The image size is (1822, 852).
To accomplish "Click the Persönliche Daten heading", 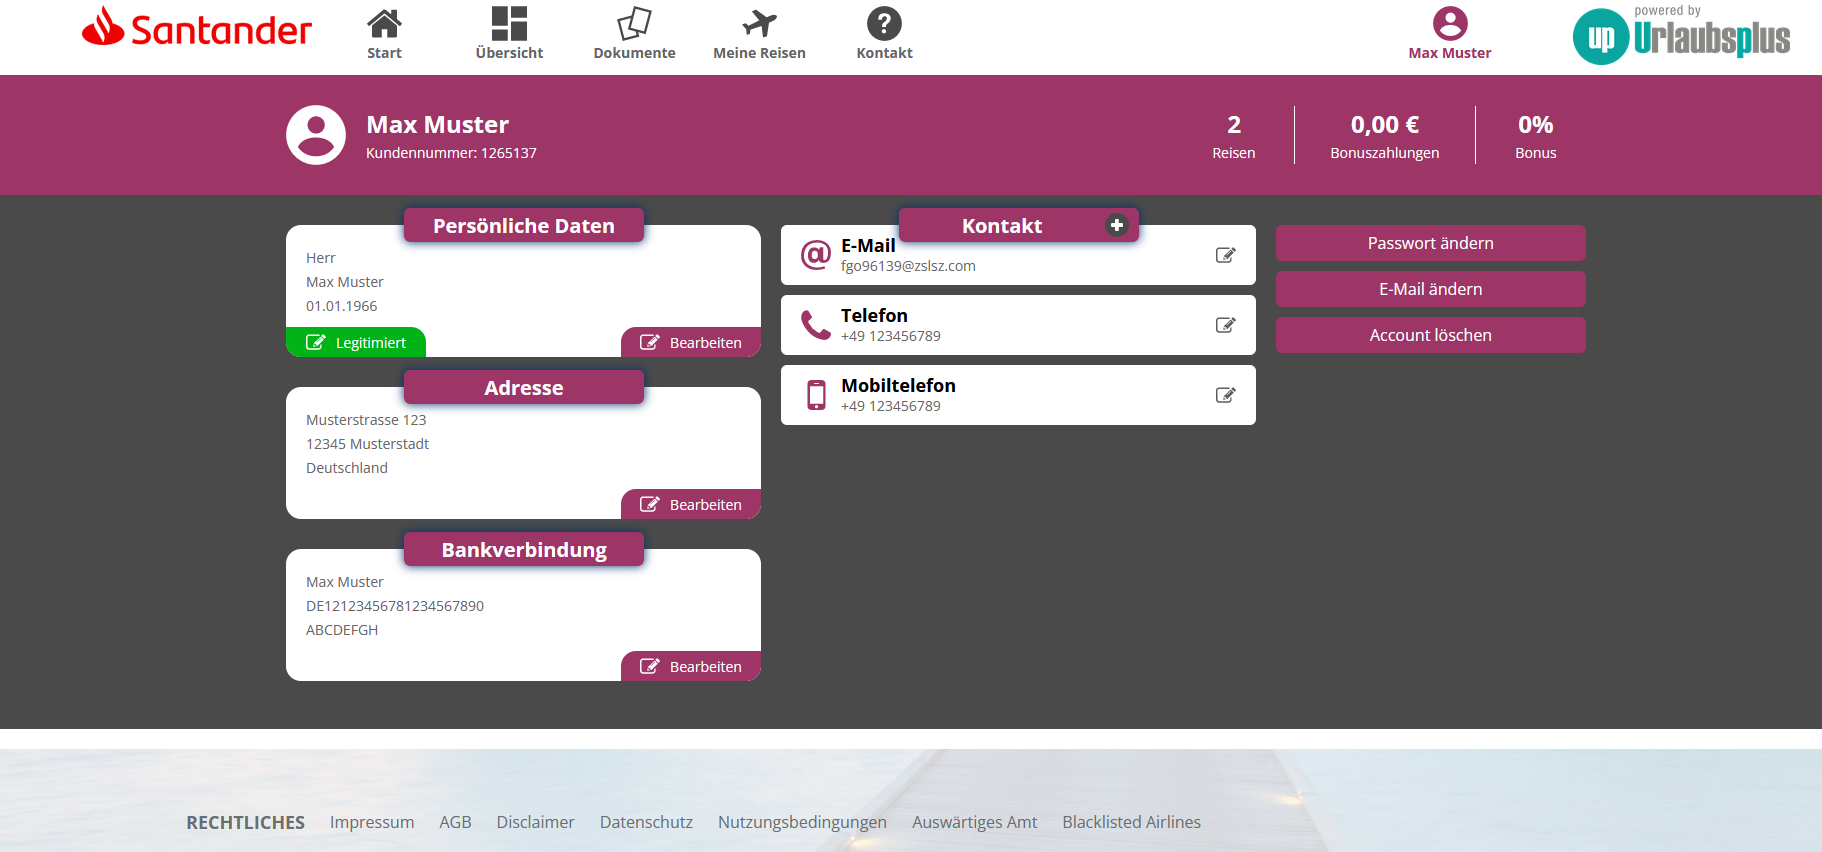I will coord(524,226).
